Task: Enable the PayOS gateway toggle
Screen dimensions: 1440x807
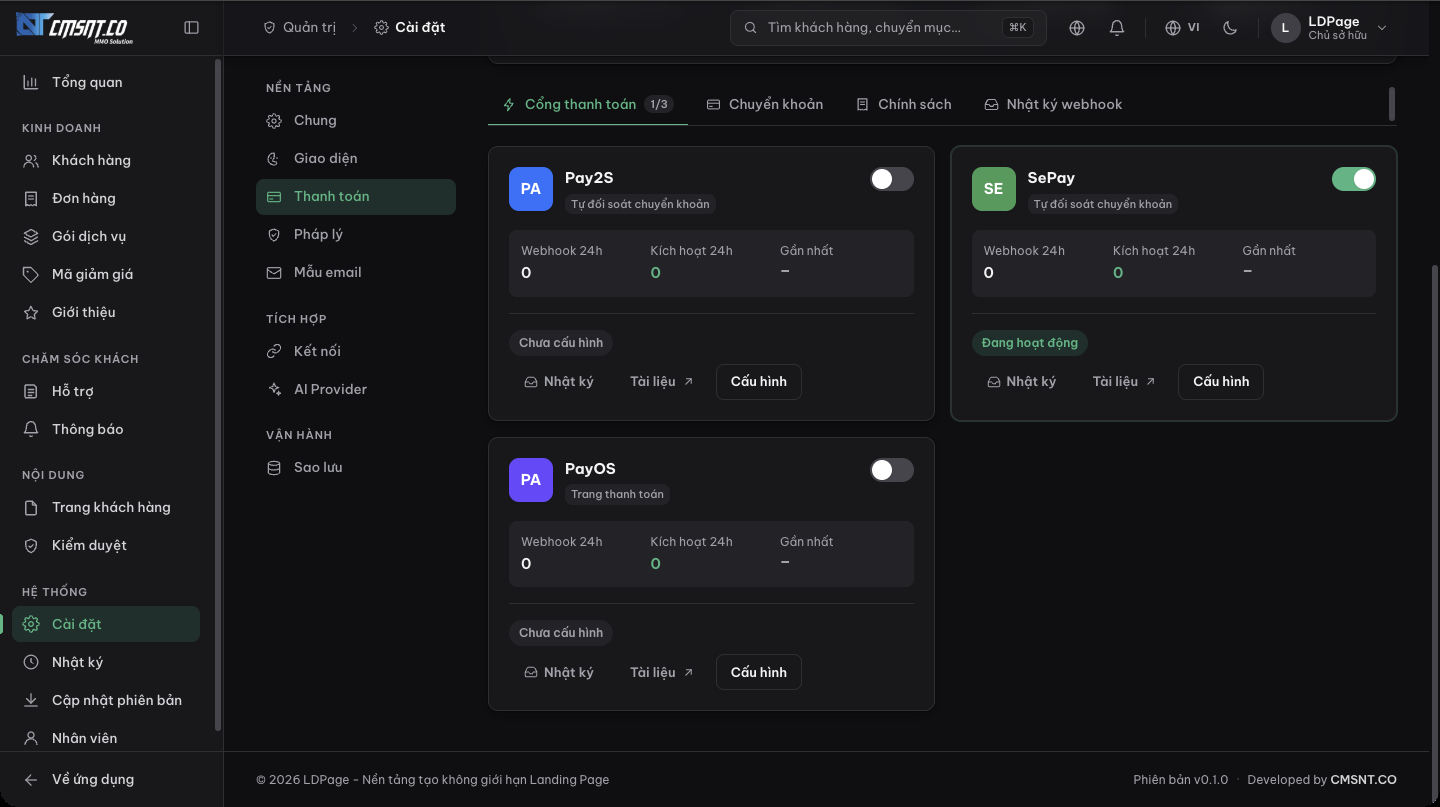Action: tap(892, 470)
